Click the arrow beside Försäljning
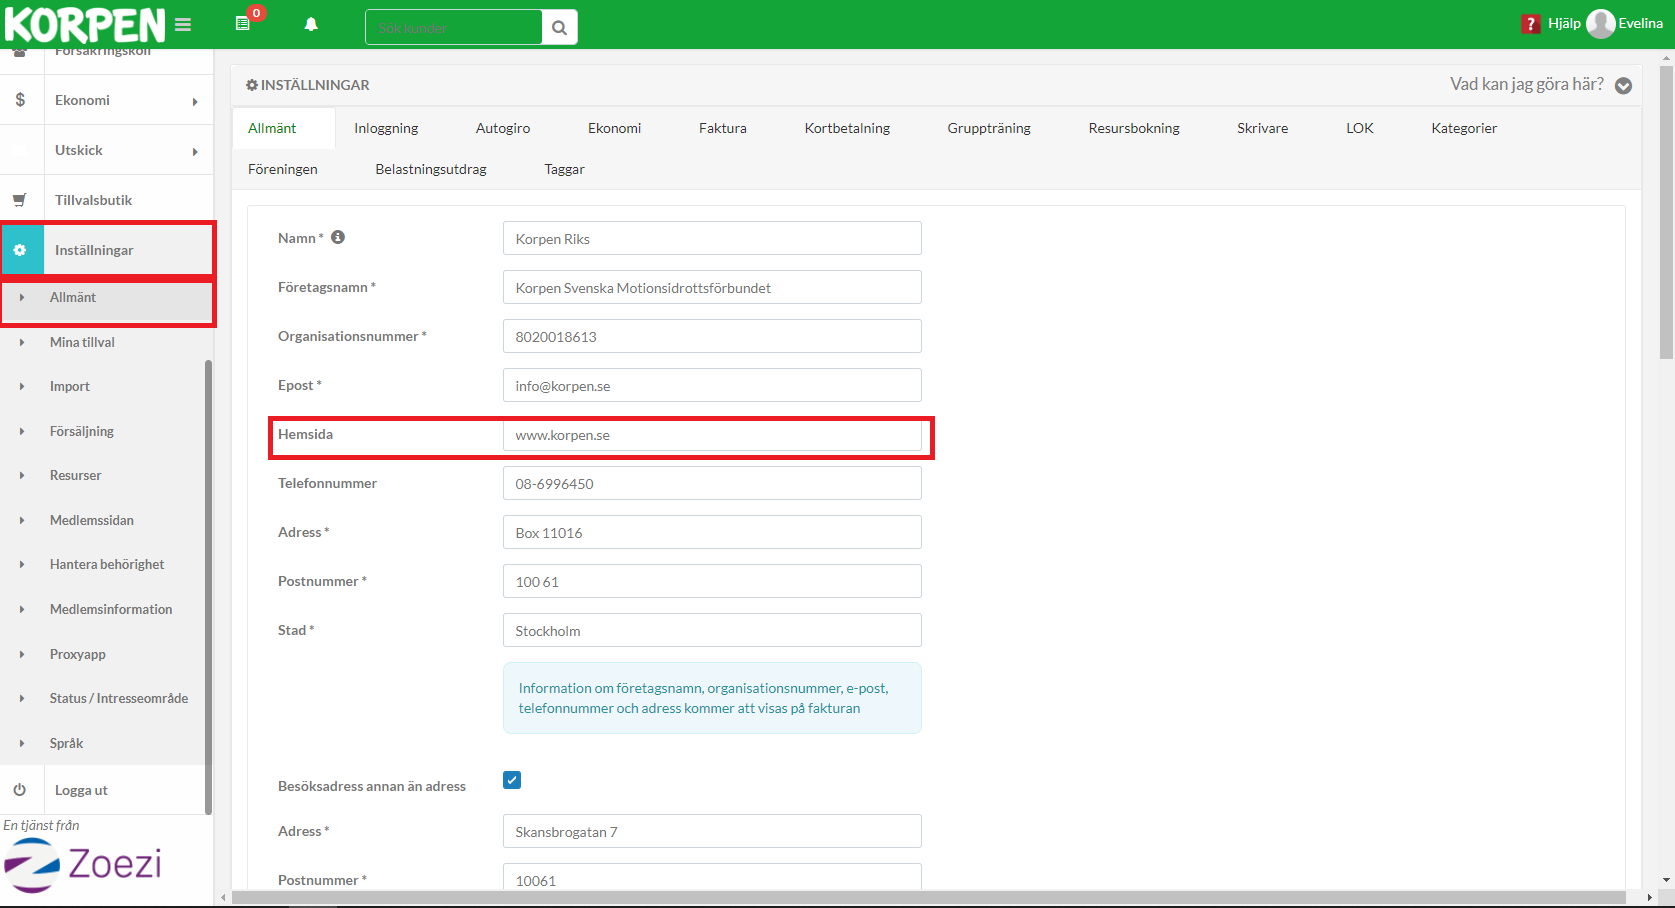The width and height of the screenshot is (1675, 908). pyautogui.click(x=22, y=431)
